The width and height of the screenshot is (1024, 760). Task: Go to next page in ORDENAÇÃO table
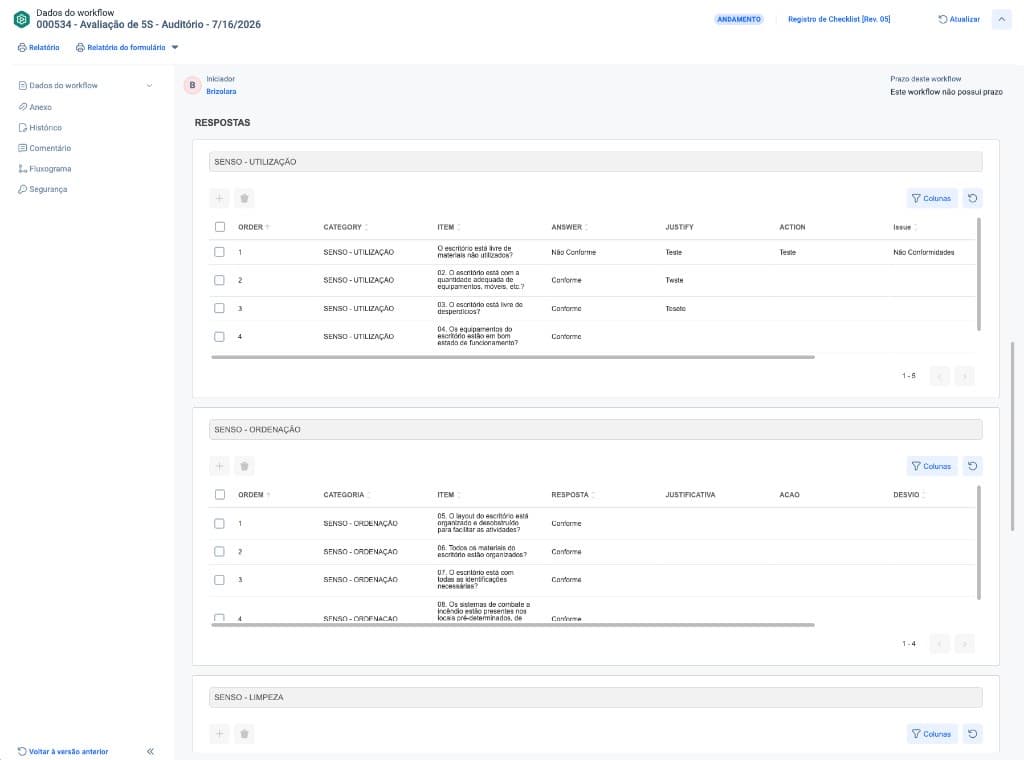coord(965,644)
